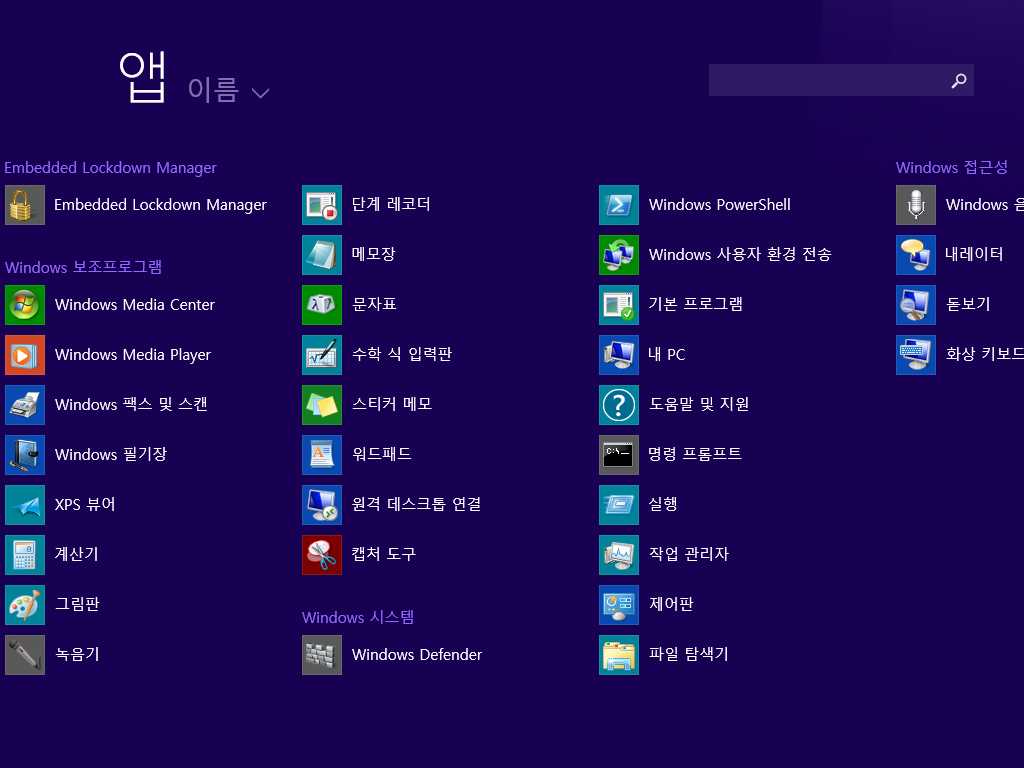Screen dimensions: 1024x768
Task: Click the Windows PowerShell text label
Action: click(x=720, y=205)
